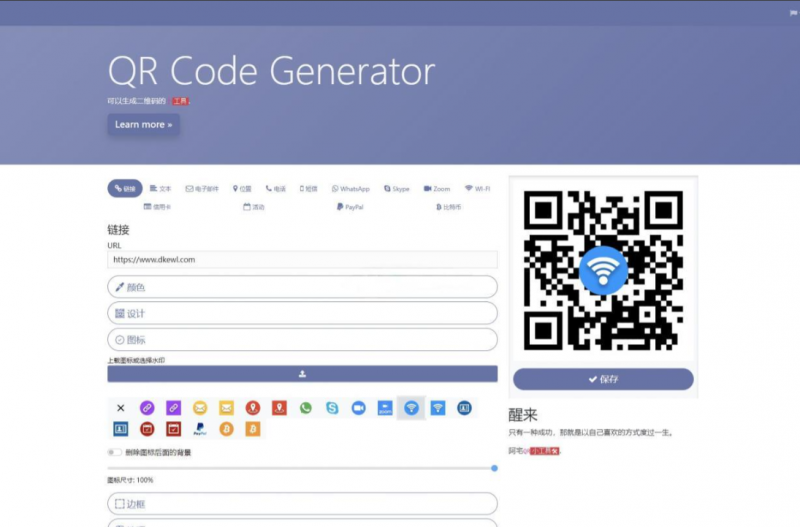800x527 pixels.
Task: Select the X no-logo option
Action: click(121, 408)
